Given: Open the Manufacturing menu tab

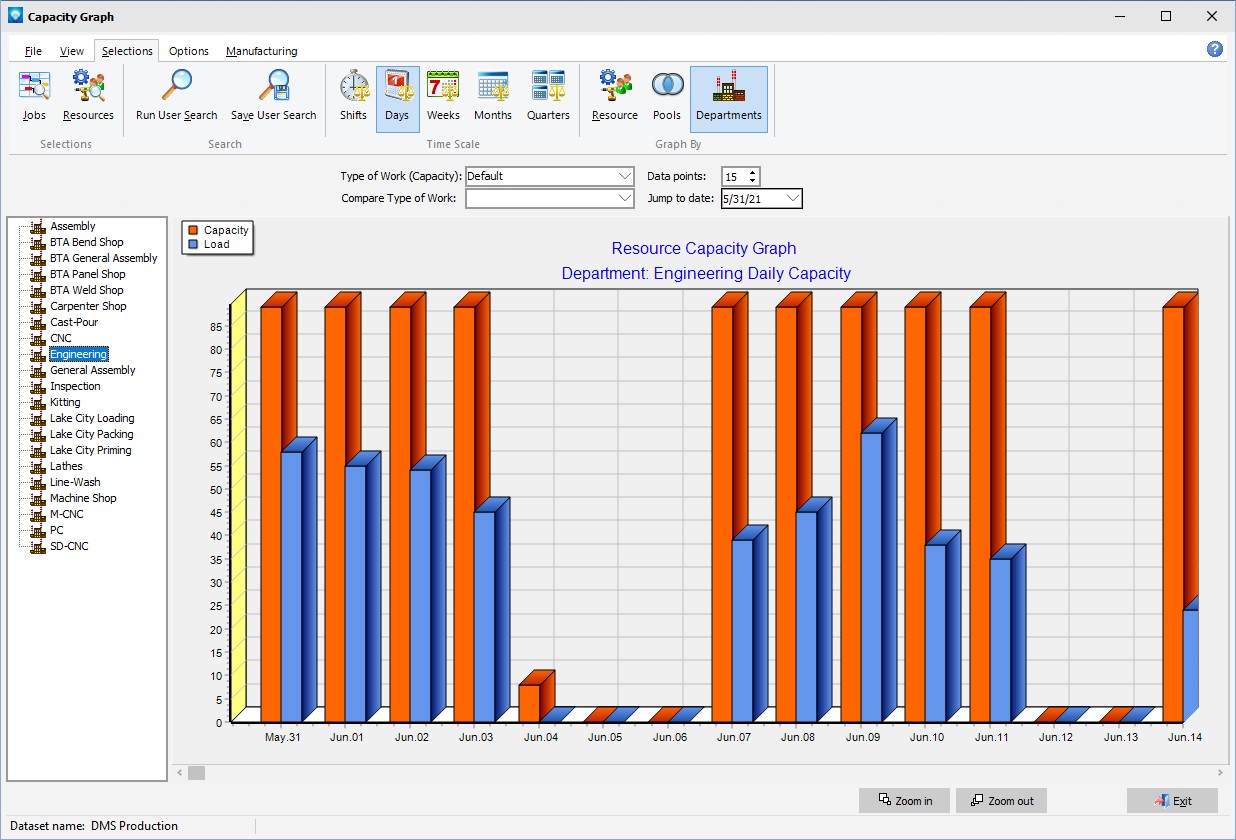Looking at the screenshot, I should (261, 51).
